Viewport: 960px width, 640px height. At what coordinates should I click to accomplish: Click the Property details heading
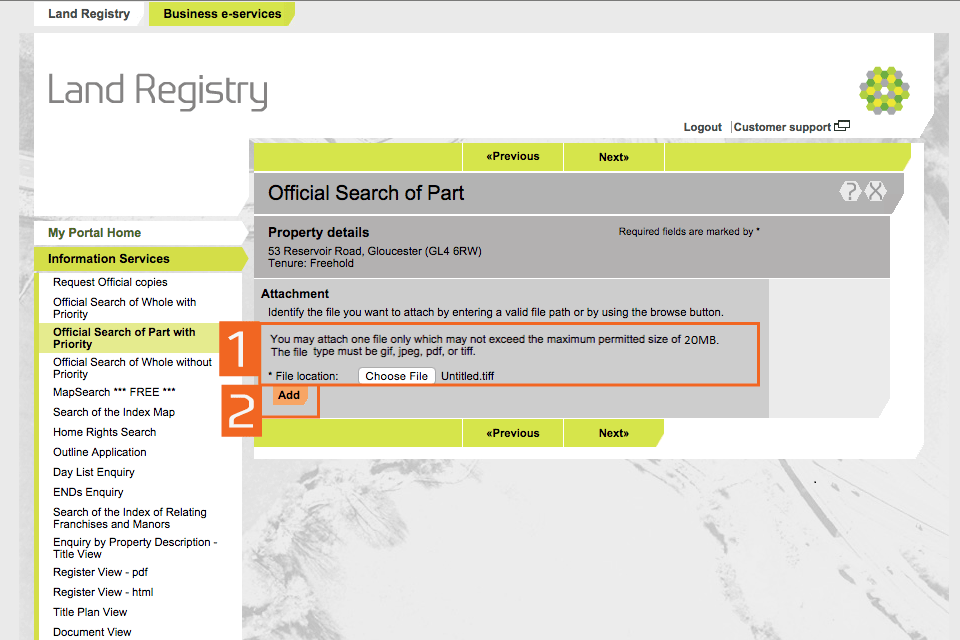318,233
